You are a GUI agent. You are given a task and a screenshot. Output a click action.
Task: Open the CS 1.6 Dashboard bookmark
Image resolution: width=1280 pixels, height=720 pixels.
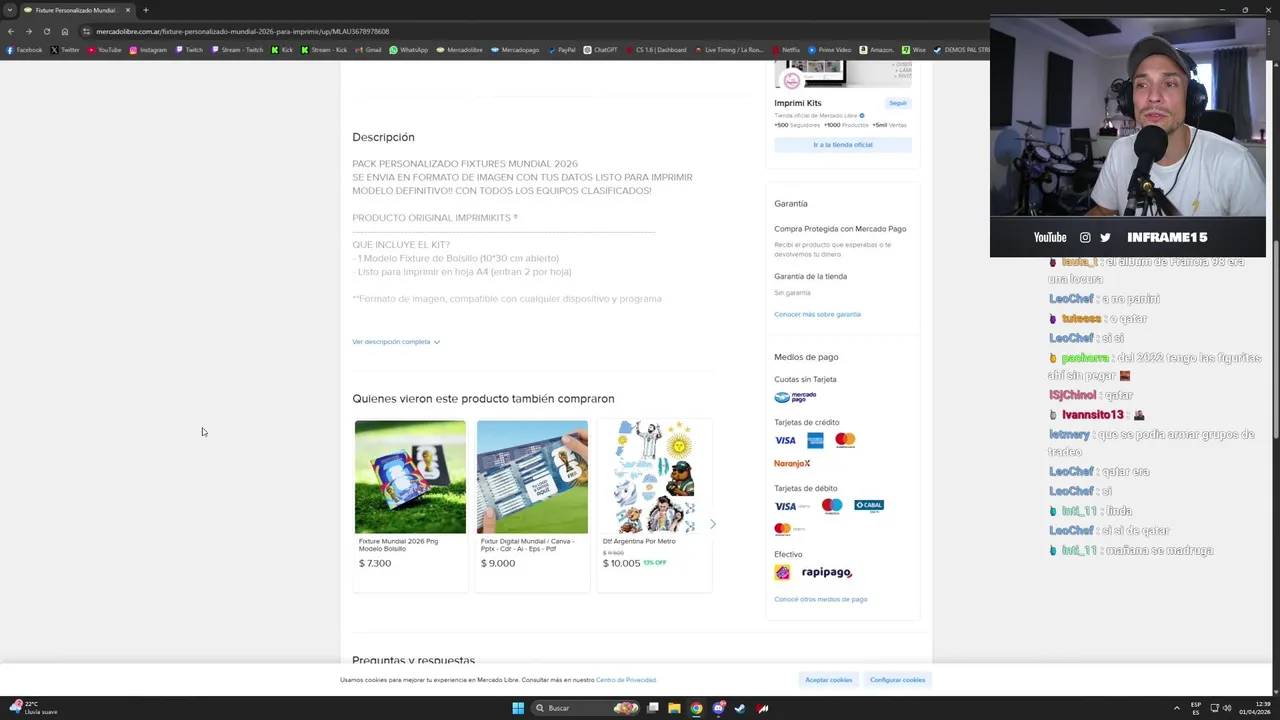point(655,50)
